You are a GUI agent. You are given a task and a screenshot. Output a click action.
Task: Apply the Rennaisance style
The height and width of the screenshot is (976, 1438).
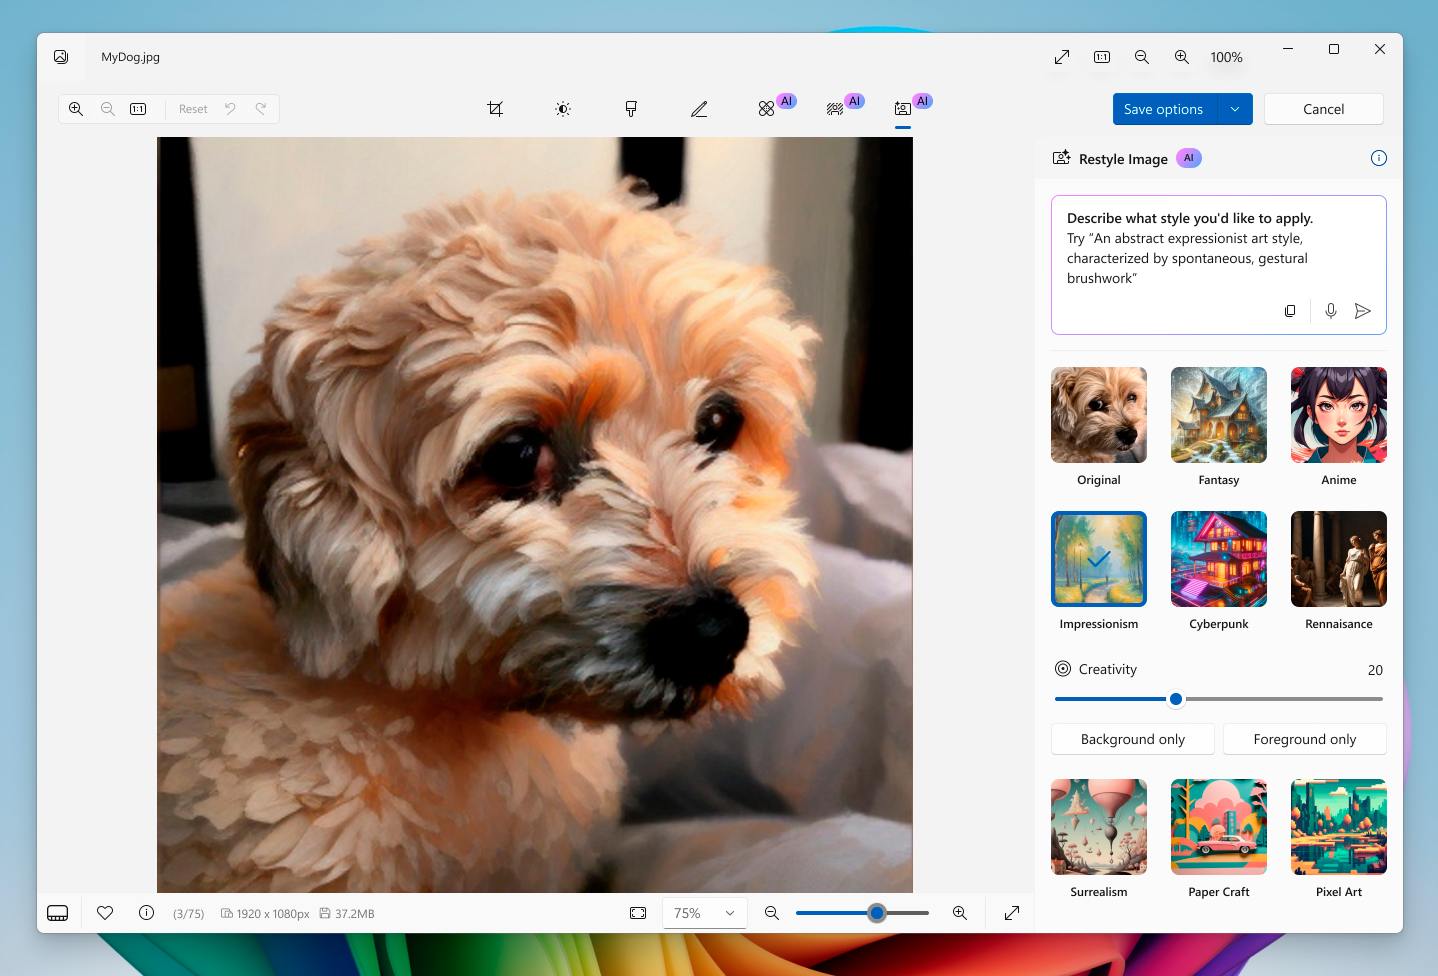(x=1339, y=559)
